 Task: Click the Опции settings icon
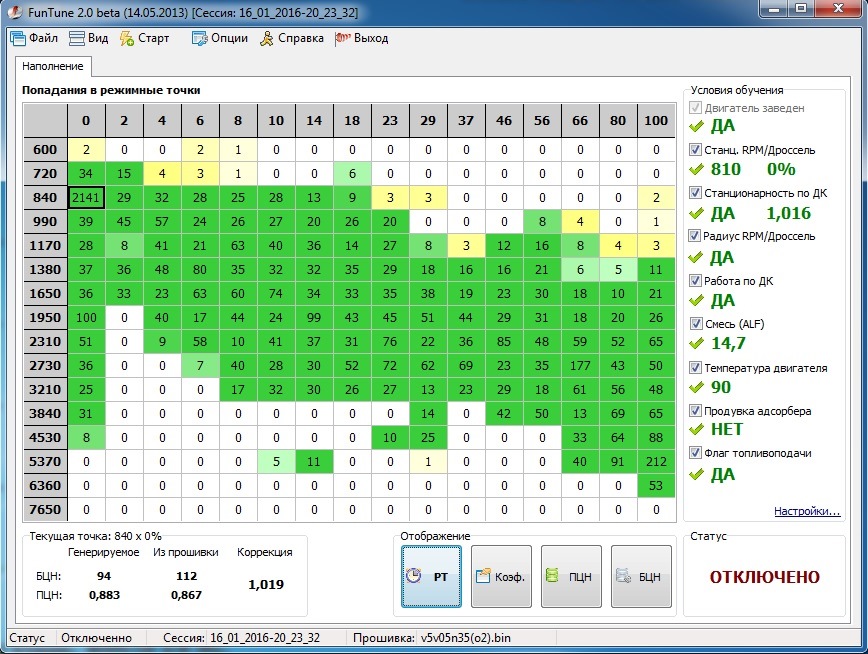[x=199, y=39]
